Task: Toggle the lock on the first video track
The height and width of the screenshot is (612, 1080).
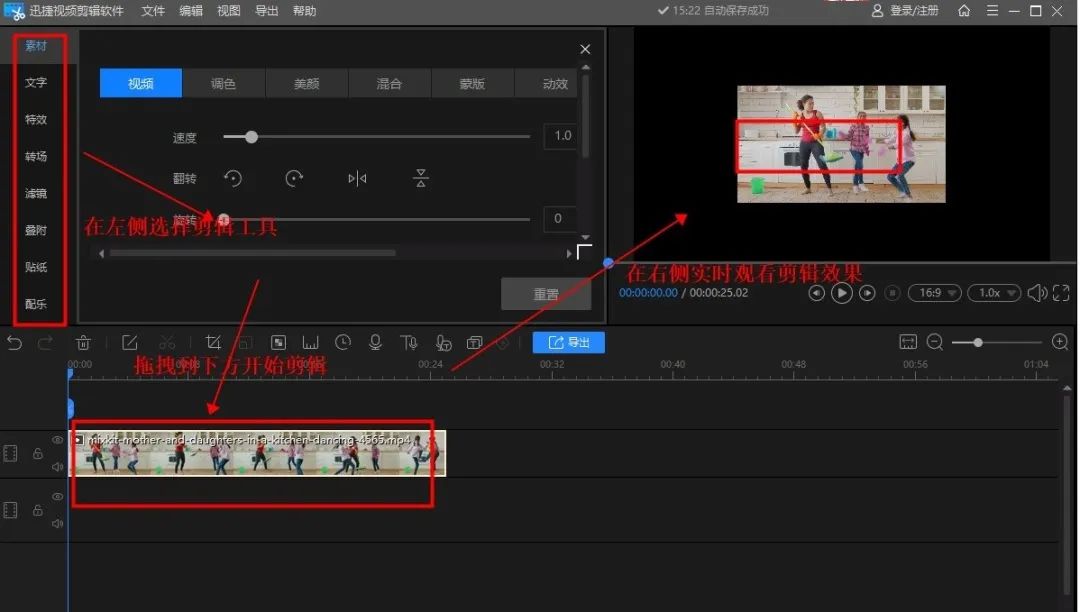Action: [37, 454]
